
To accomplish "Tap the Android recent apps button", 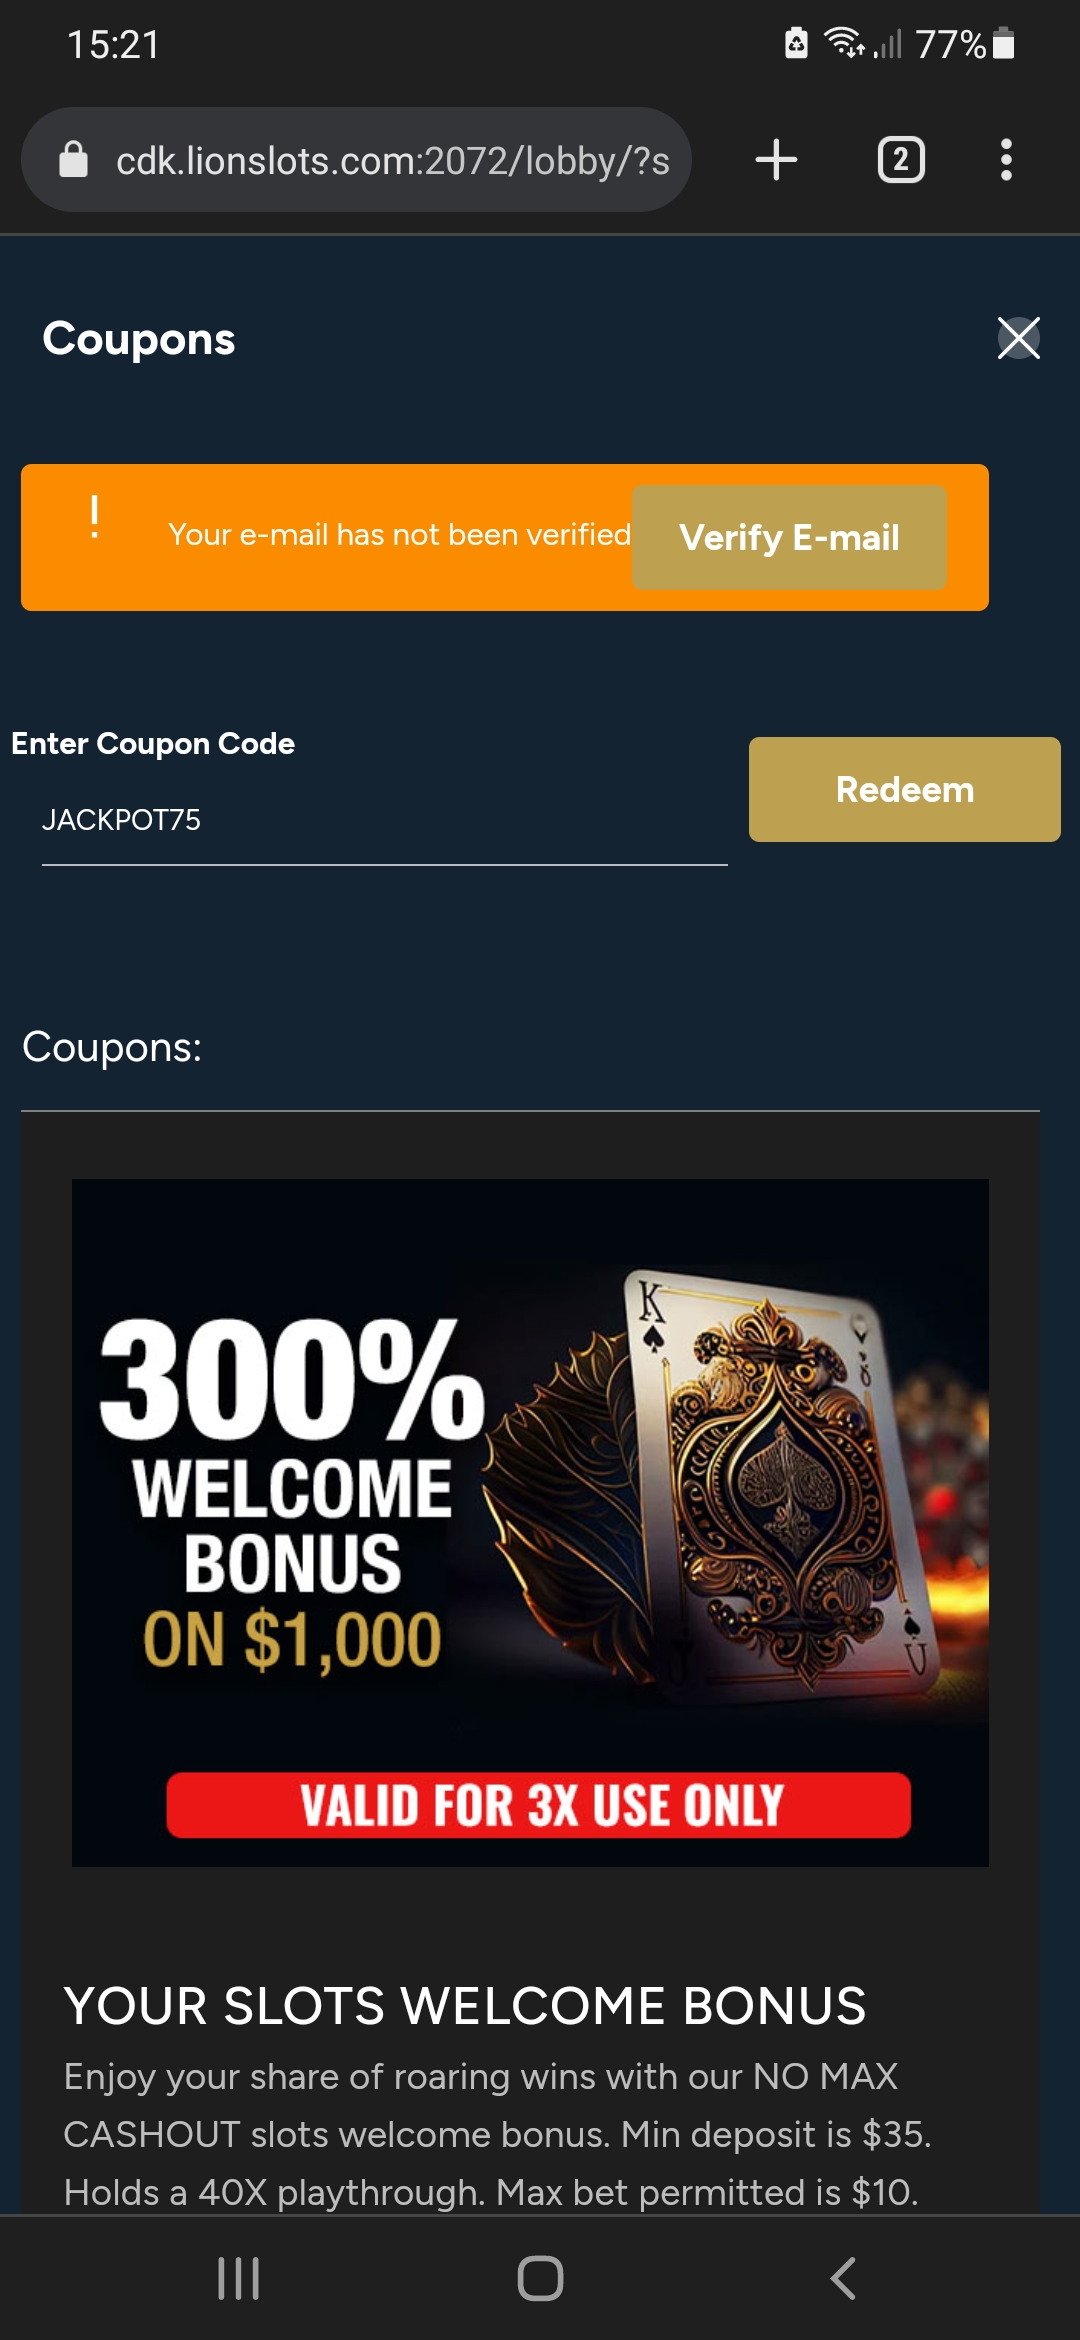I will (x=238, y=2278).
